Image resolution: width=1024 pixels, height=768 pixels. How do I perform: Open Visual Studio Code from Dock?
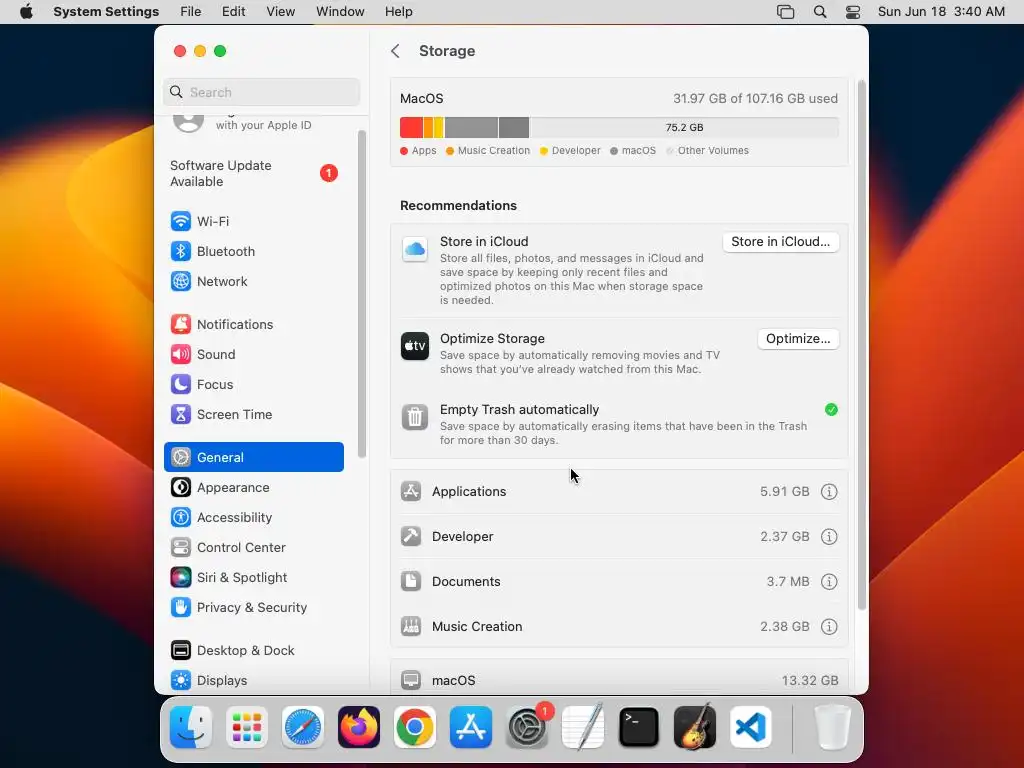coord(751,727)
